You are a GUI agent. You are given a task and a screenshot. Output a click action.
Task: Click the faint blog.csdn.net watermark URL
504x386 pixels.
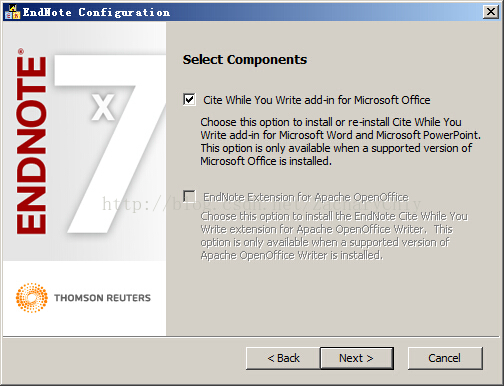coord(262,204)
